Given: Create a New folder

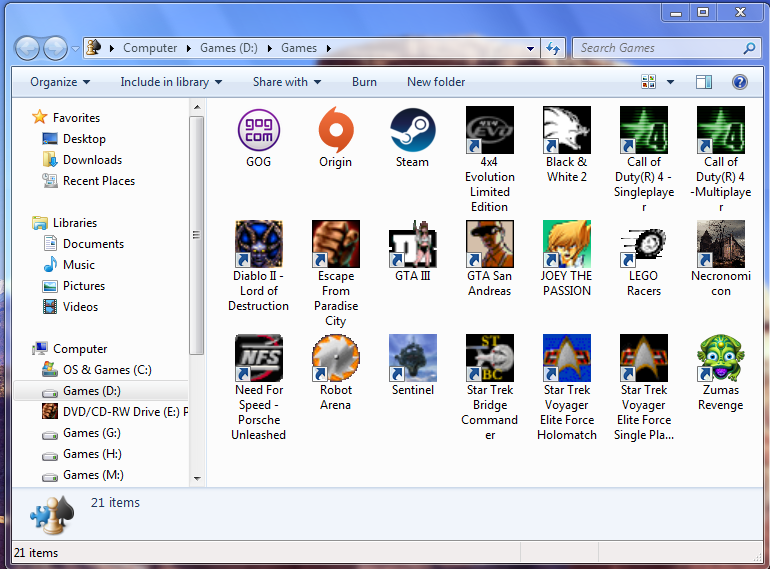Looking at the screenshot, I should (436, 82).
